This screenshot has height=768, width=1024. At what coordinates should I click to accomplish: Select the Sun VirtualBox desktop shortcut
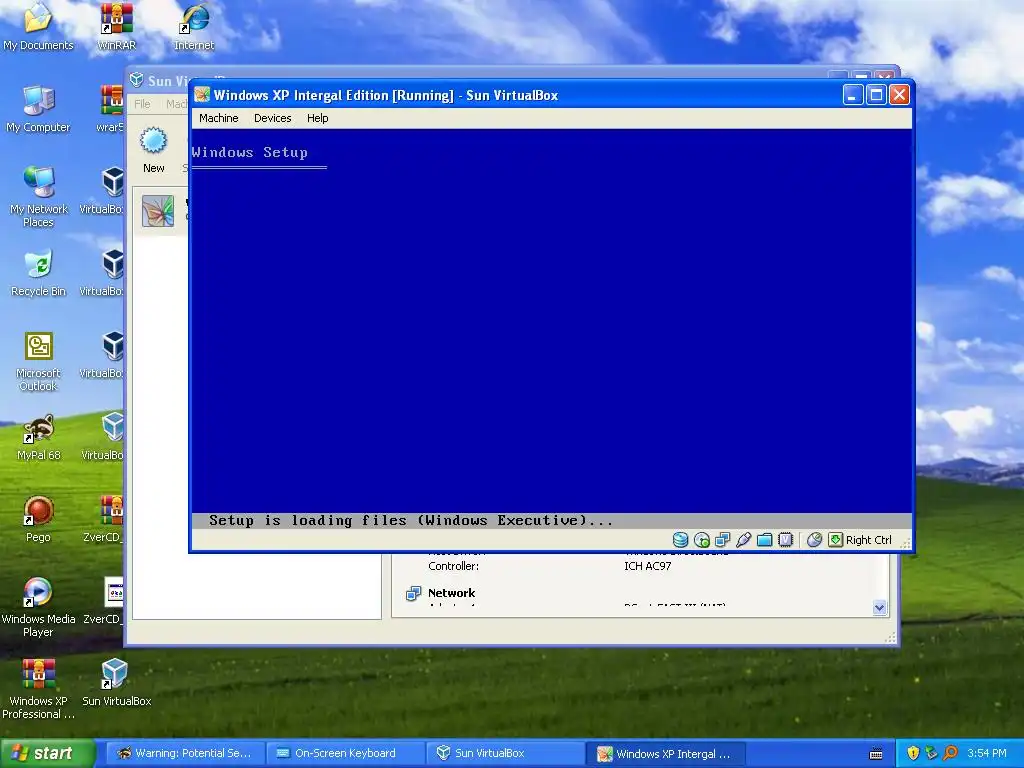pyautogui.click(x=116, y=682)
